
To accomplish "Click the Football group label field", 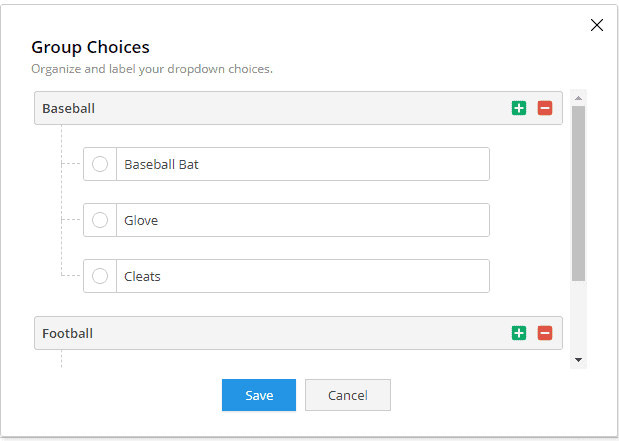I will point(272,333).
